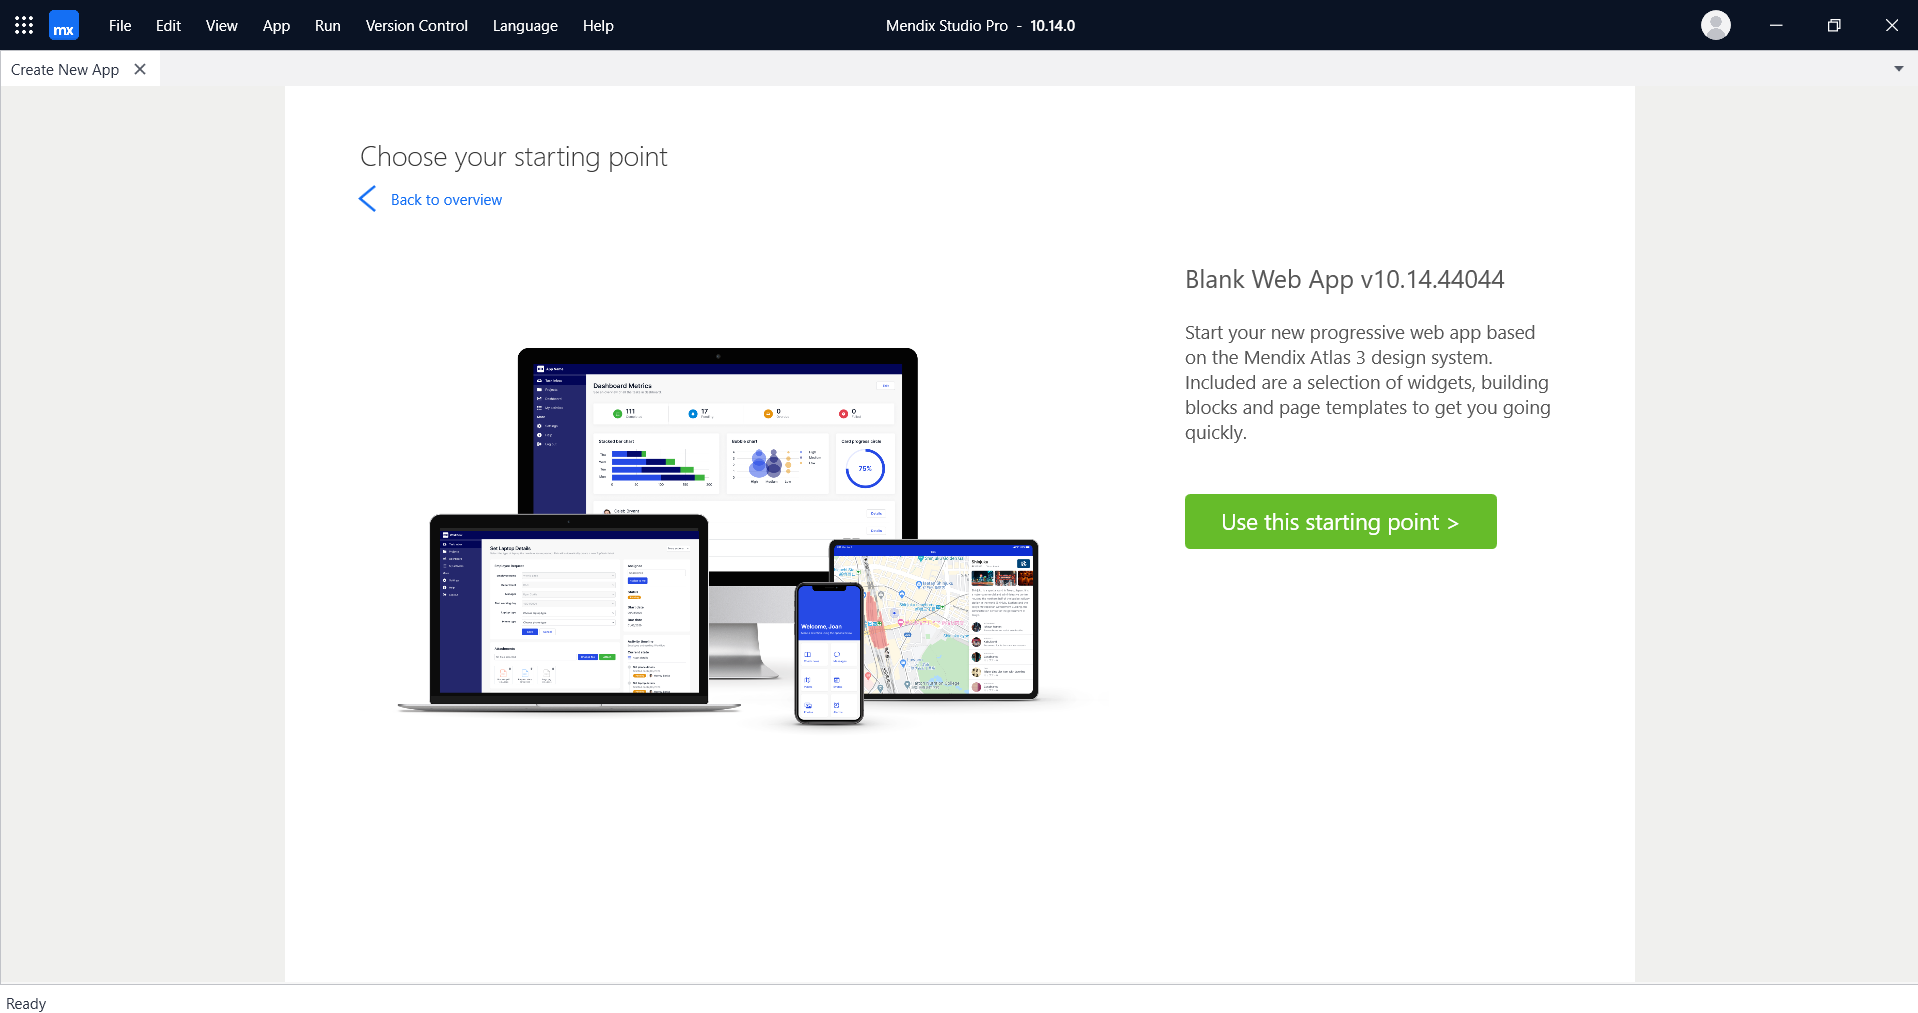This screenshot has width=1918, height=1013.
Task: Click the template device preview image
Action: (x=718, y=535)
